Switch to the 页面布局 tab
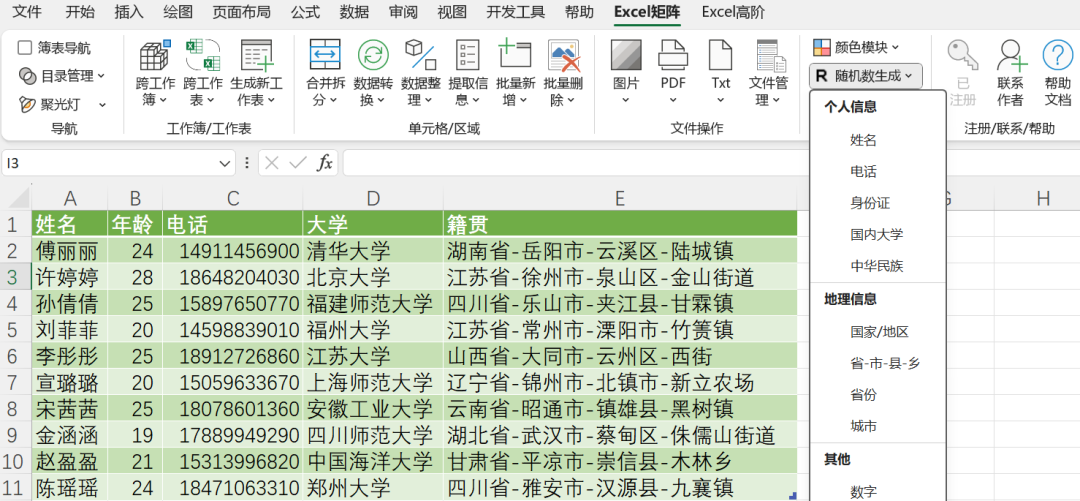Screen dimensions: 1080x501 click(241, 12)
